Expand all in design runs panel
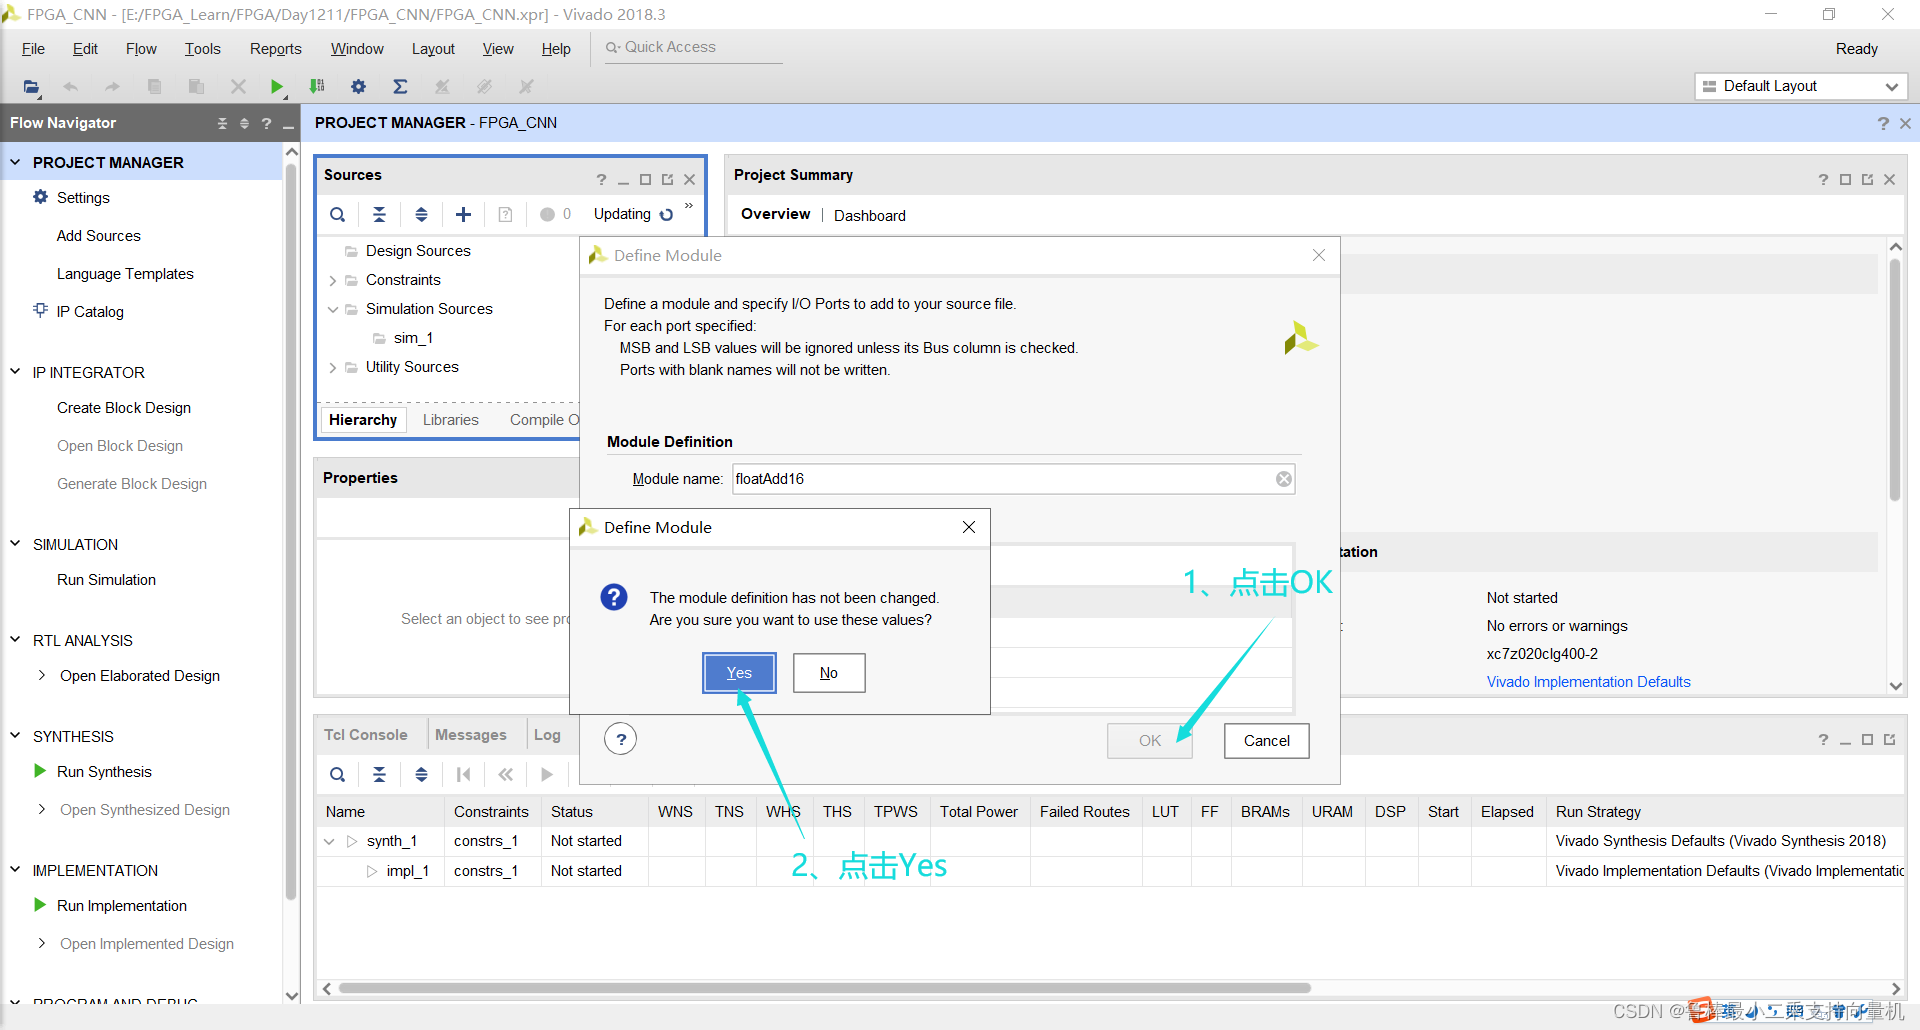 point(421,774)
